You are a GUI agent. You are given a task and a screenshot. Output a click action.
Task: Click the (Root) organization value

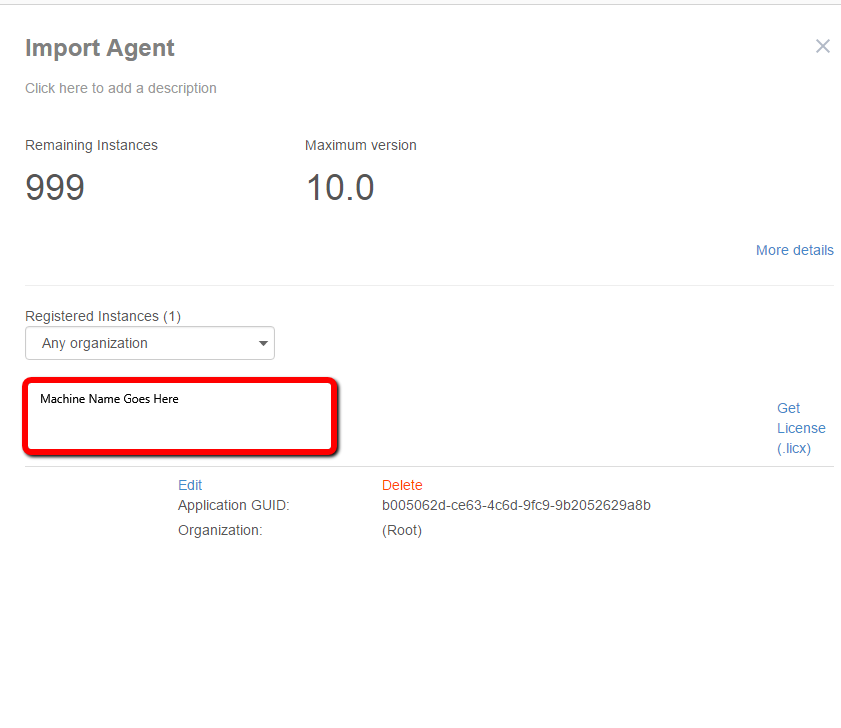tap(402, 530)
